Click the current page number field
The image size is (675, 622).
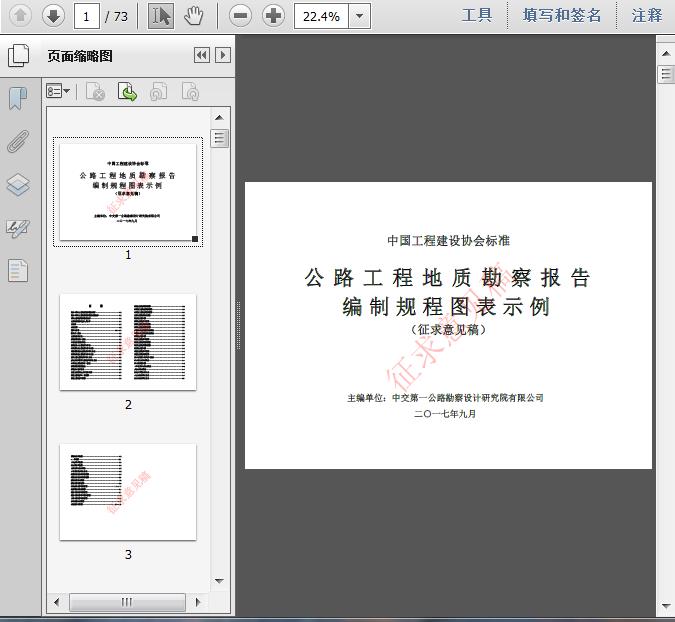click(x=87, y=16)
